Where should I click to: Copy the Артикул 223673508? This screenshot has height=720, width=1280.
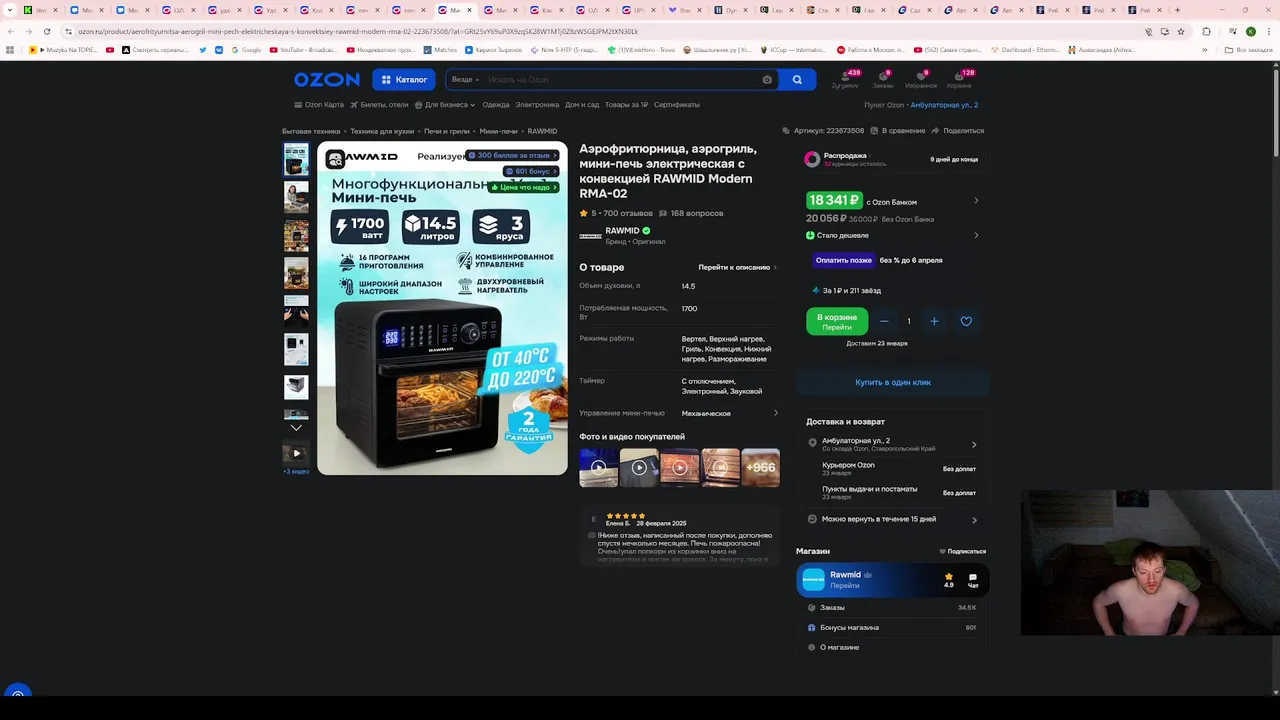[824, 131]
